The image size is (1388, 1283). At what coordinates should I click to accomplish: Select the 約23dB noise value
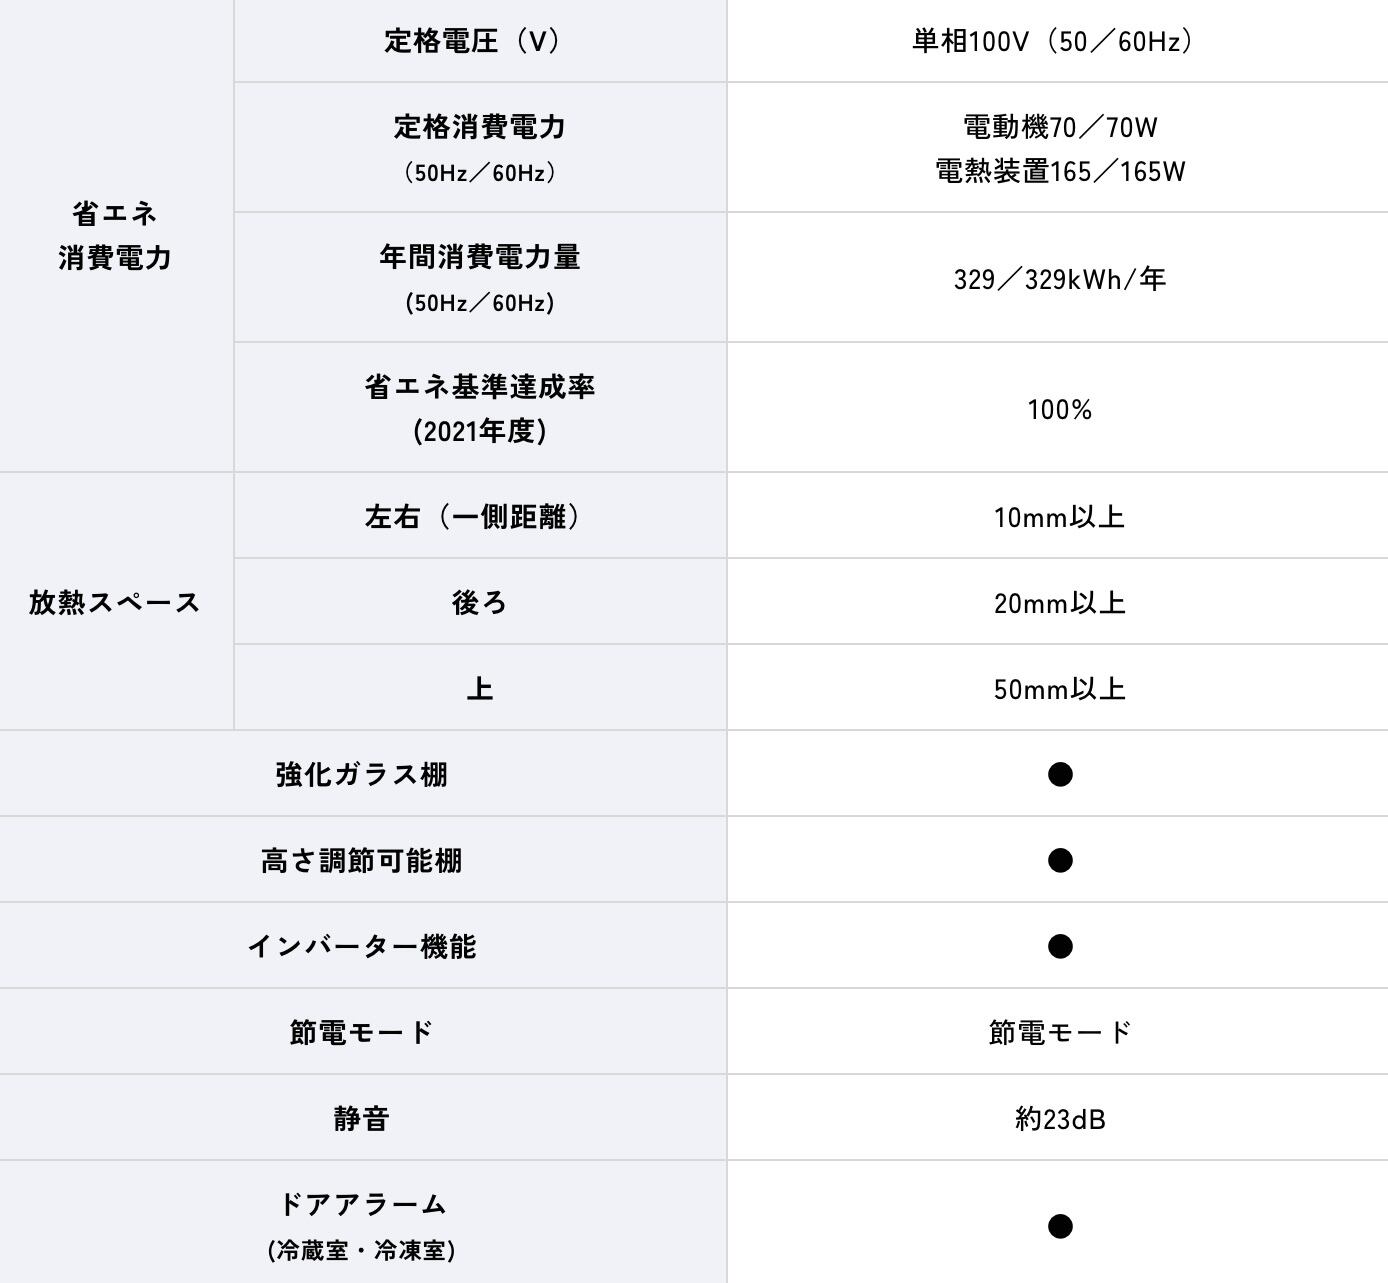[1060, 1119]
